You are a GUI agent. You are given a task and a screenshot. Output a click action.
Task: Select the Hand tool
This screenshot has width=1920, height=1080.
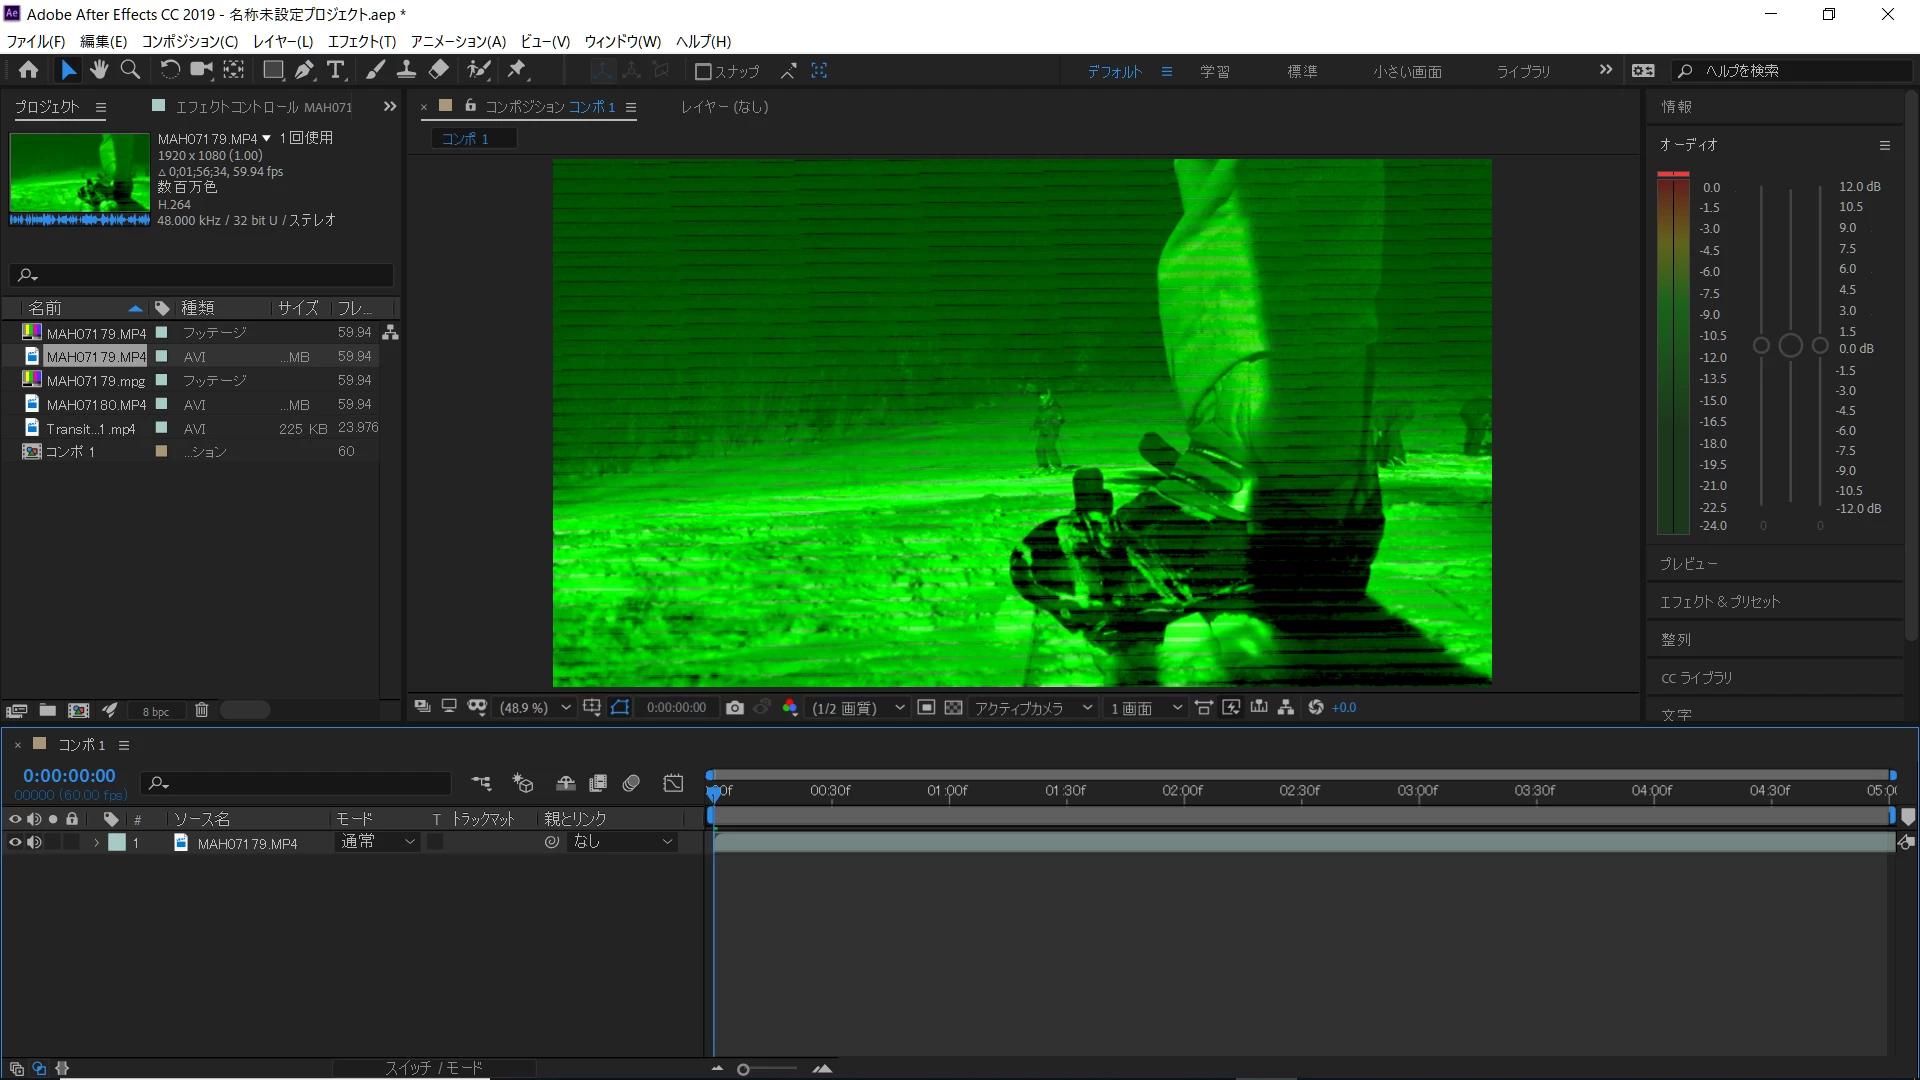99,70
